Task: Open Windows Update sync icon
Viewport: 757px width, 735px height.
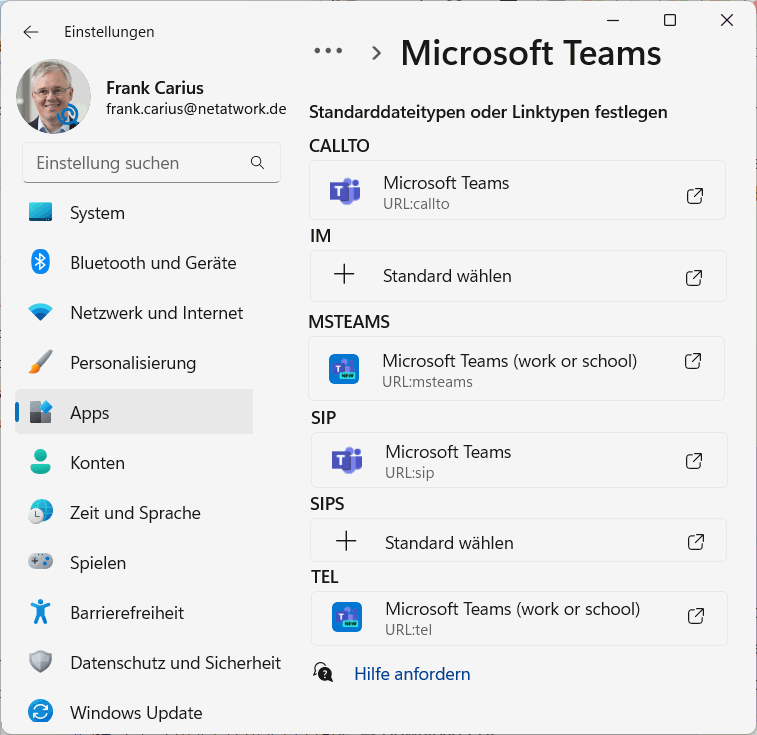Action: click(x=41, y=711)
